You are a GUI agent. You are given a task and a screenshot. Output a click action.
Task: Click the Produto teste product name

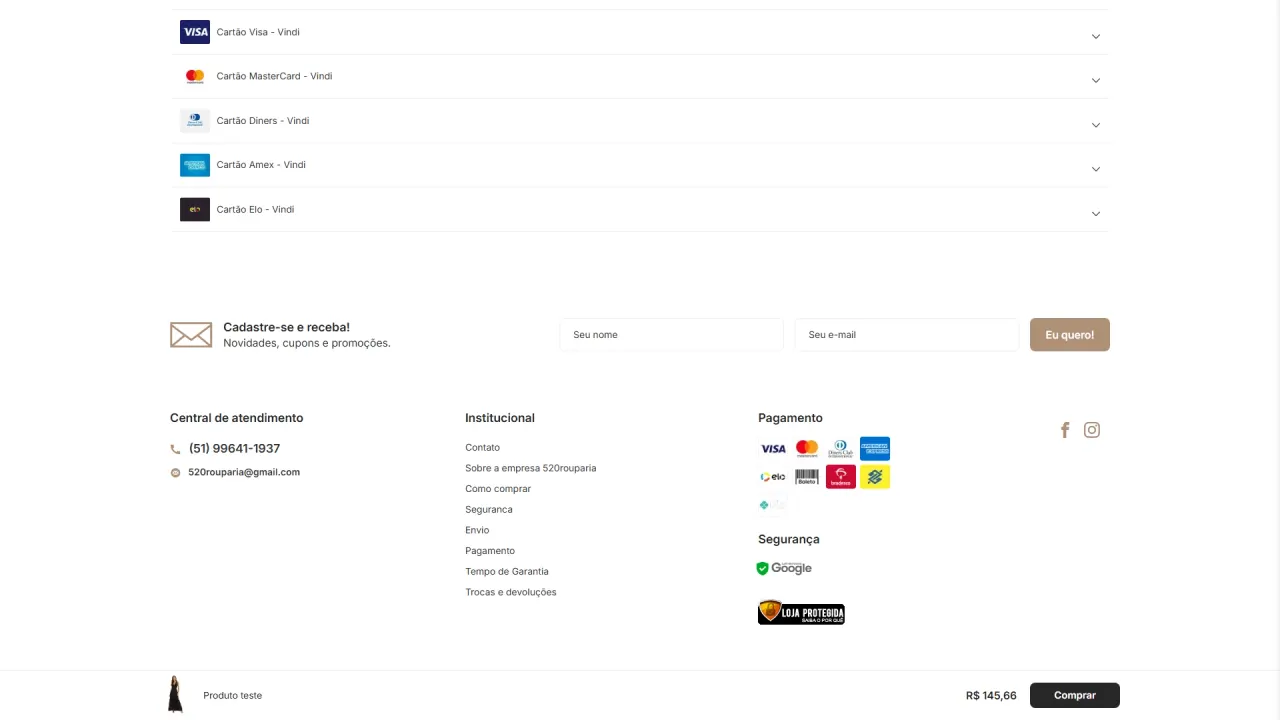tap(232, 696)
